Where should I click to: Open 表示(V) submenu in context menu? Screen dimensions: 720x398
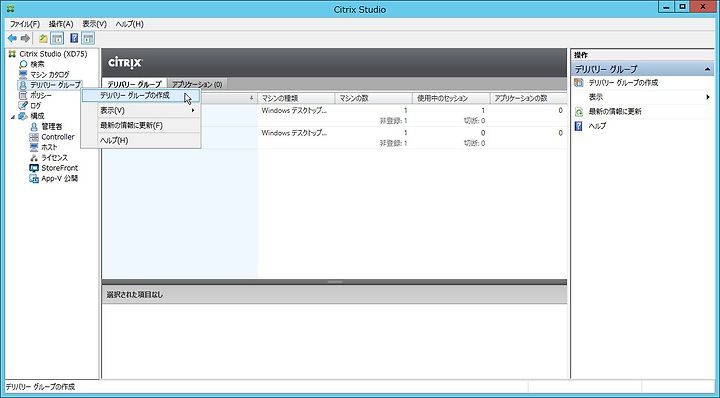coord(141,110)
